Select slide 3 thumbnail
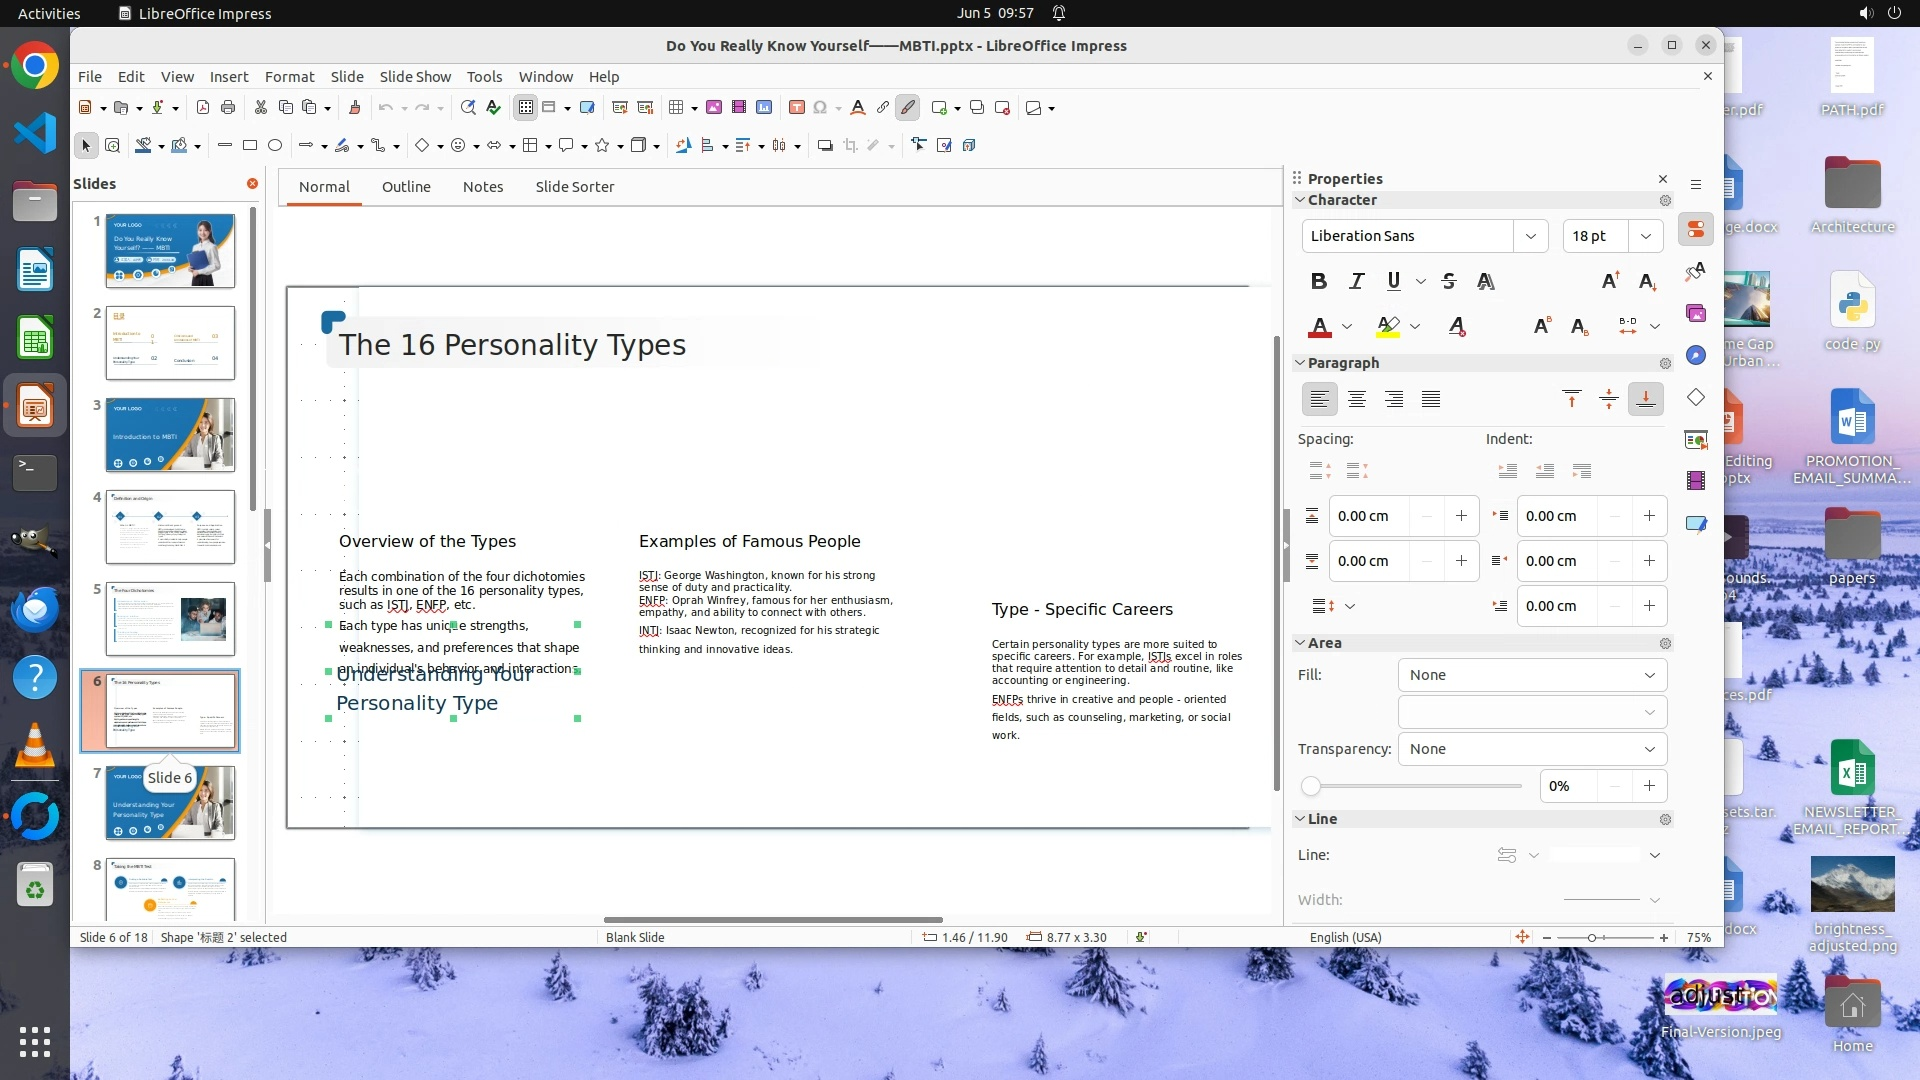 pos(170,435)
